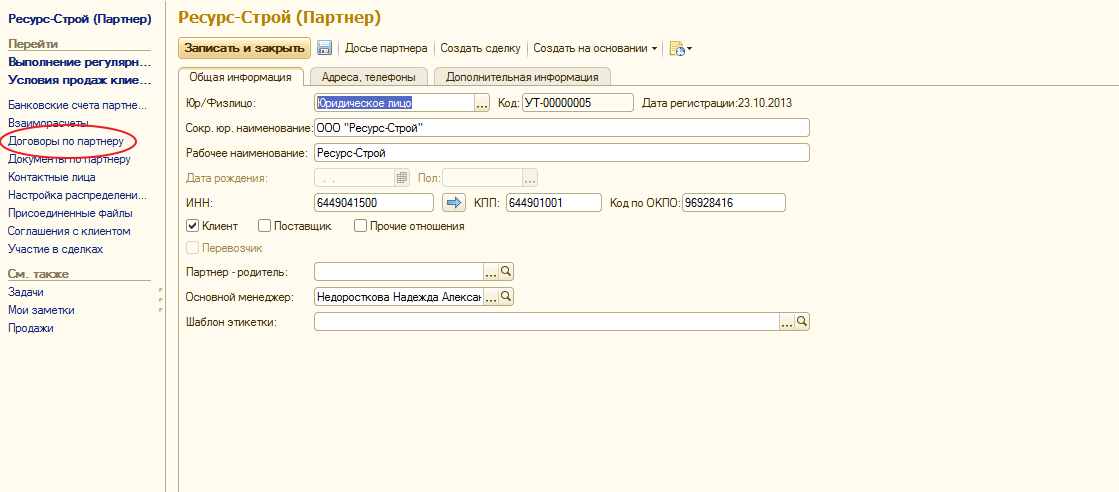Screen dimensions: 1119x492
Task: Open the Договоры по партнеру link
Action: 66,141
